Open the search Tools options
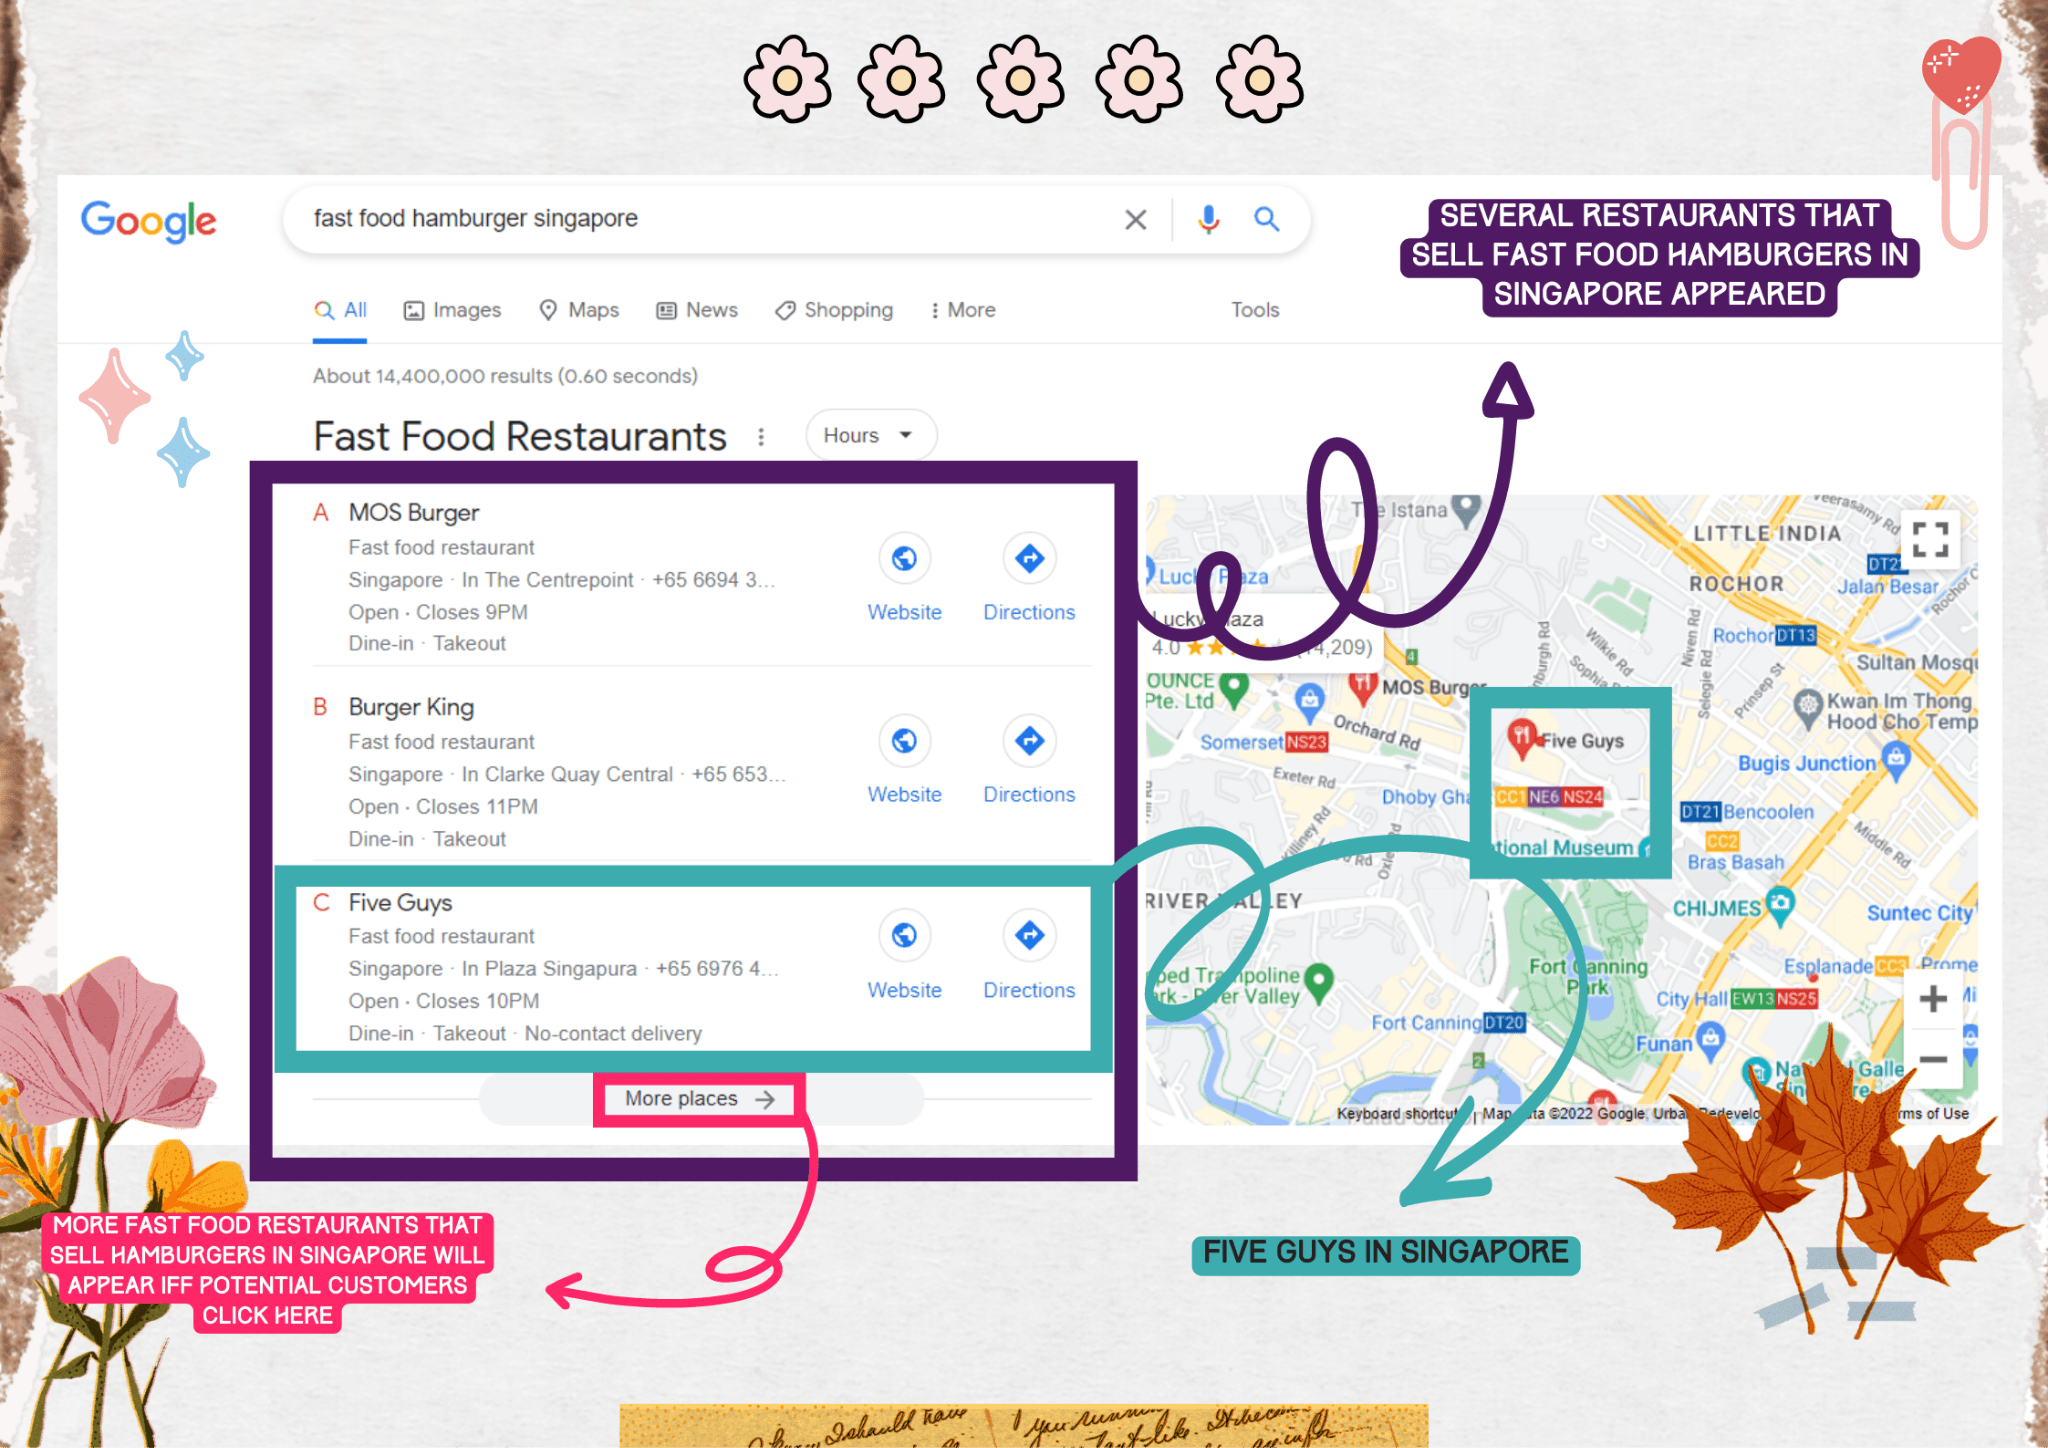 [x=1254, y=310]
